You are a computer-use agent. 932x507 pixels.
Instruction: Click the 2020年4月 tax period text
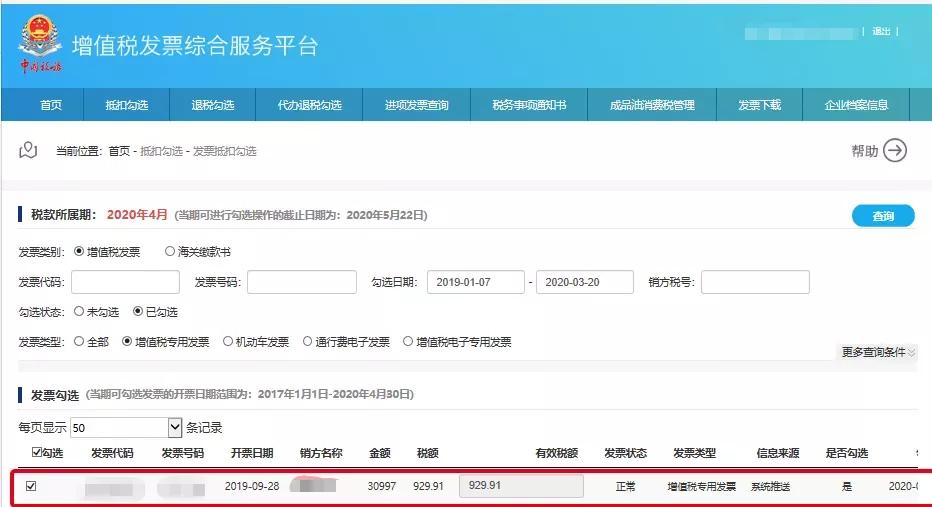click(137, 215)
